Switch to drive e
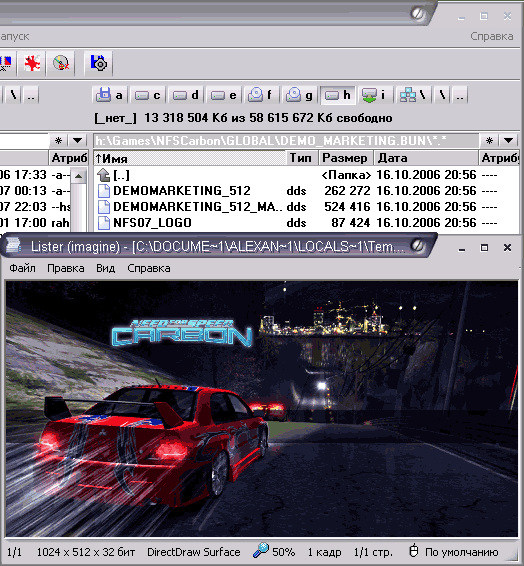 click(x=224, y=95)
